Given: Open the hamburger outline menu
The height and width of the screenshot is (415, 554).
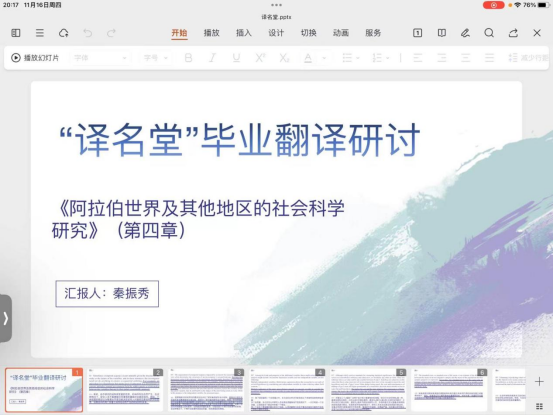Looking at the screenshot, I should 40,33.
